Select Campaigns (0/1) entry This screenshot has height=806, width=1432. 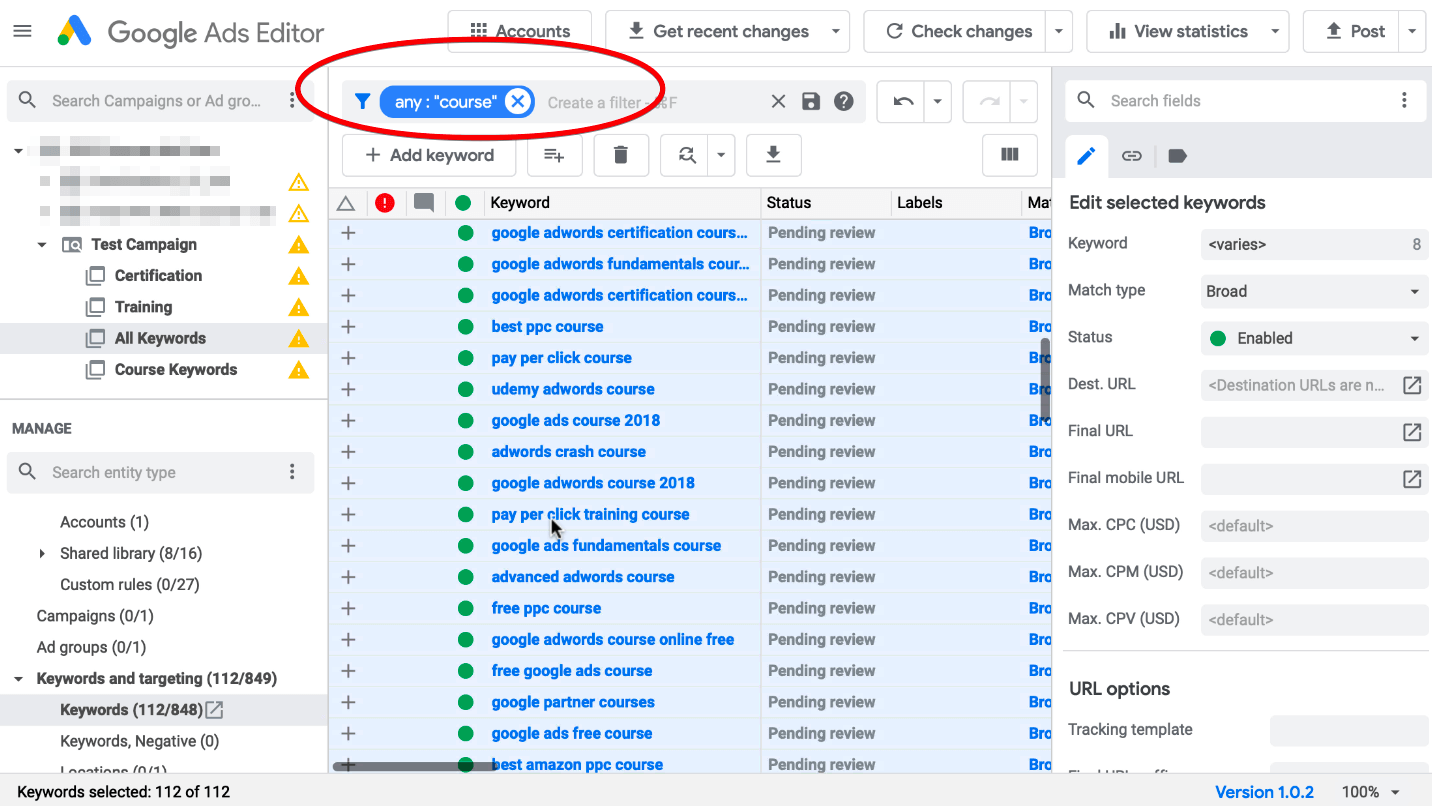95,616
